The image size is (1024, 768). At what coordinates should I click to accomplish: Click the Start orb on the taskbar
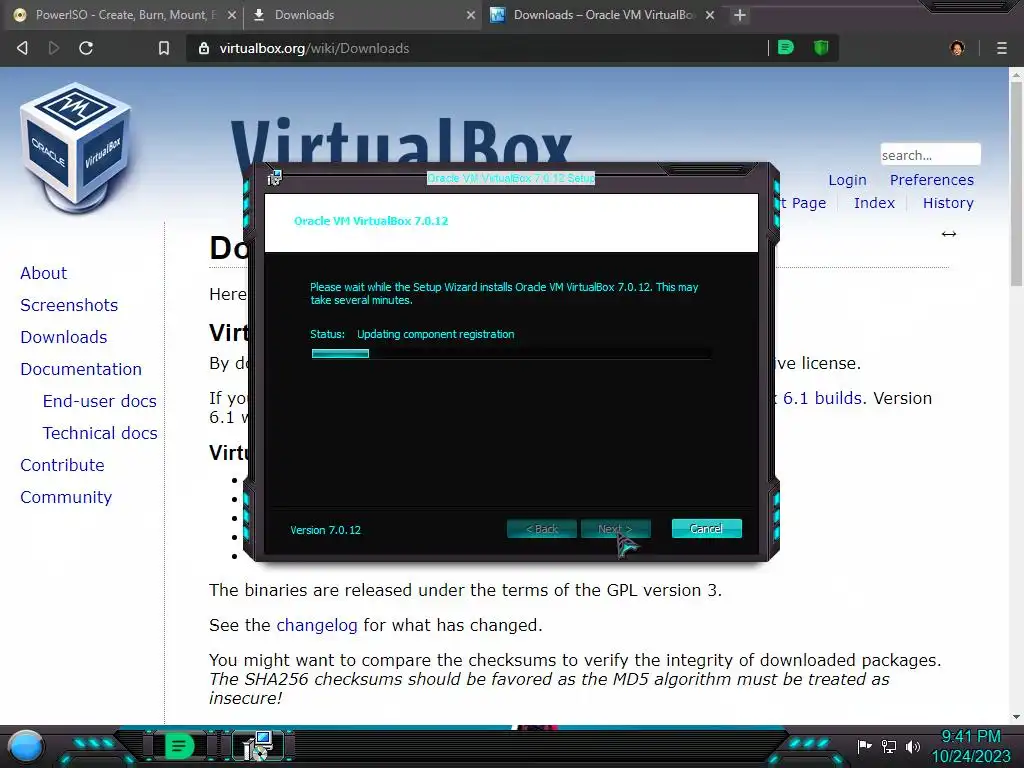tap(25, 746)
